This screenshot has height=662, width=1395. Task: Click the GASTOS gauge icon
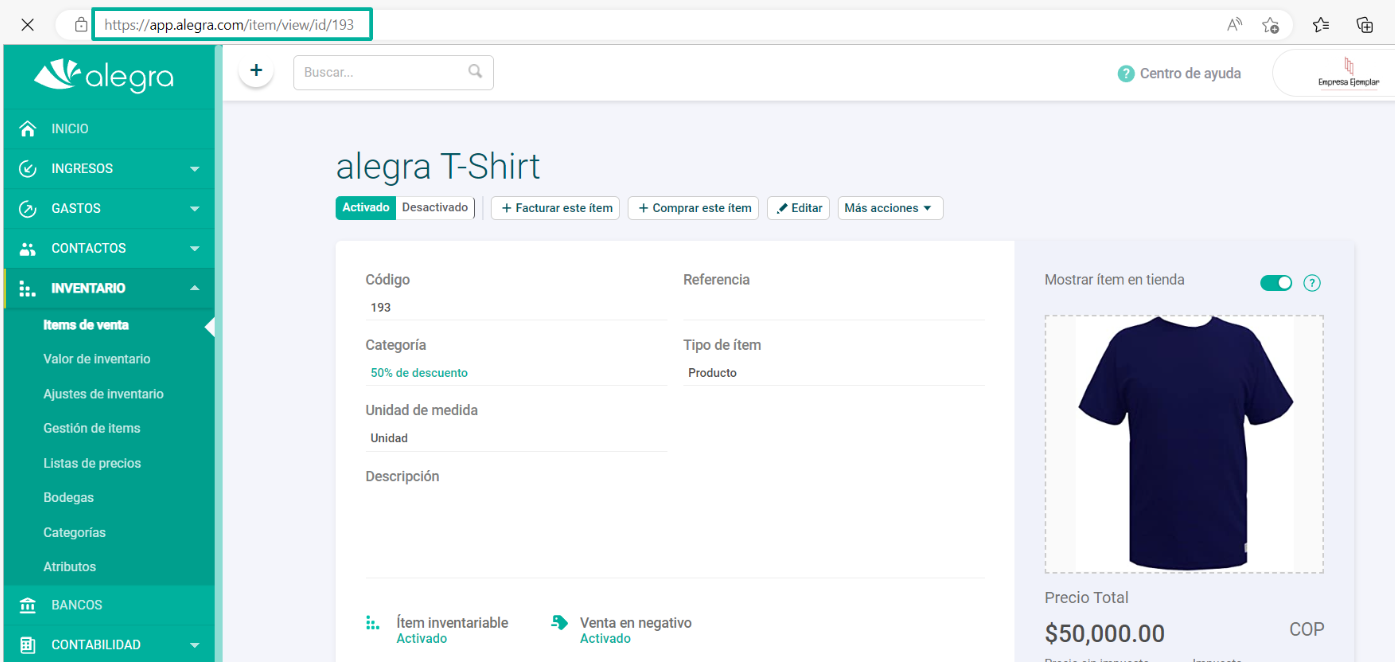point(28,209)
